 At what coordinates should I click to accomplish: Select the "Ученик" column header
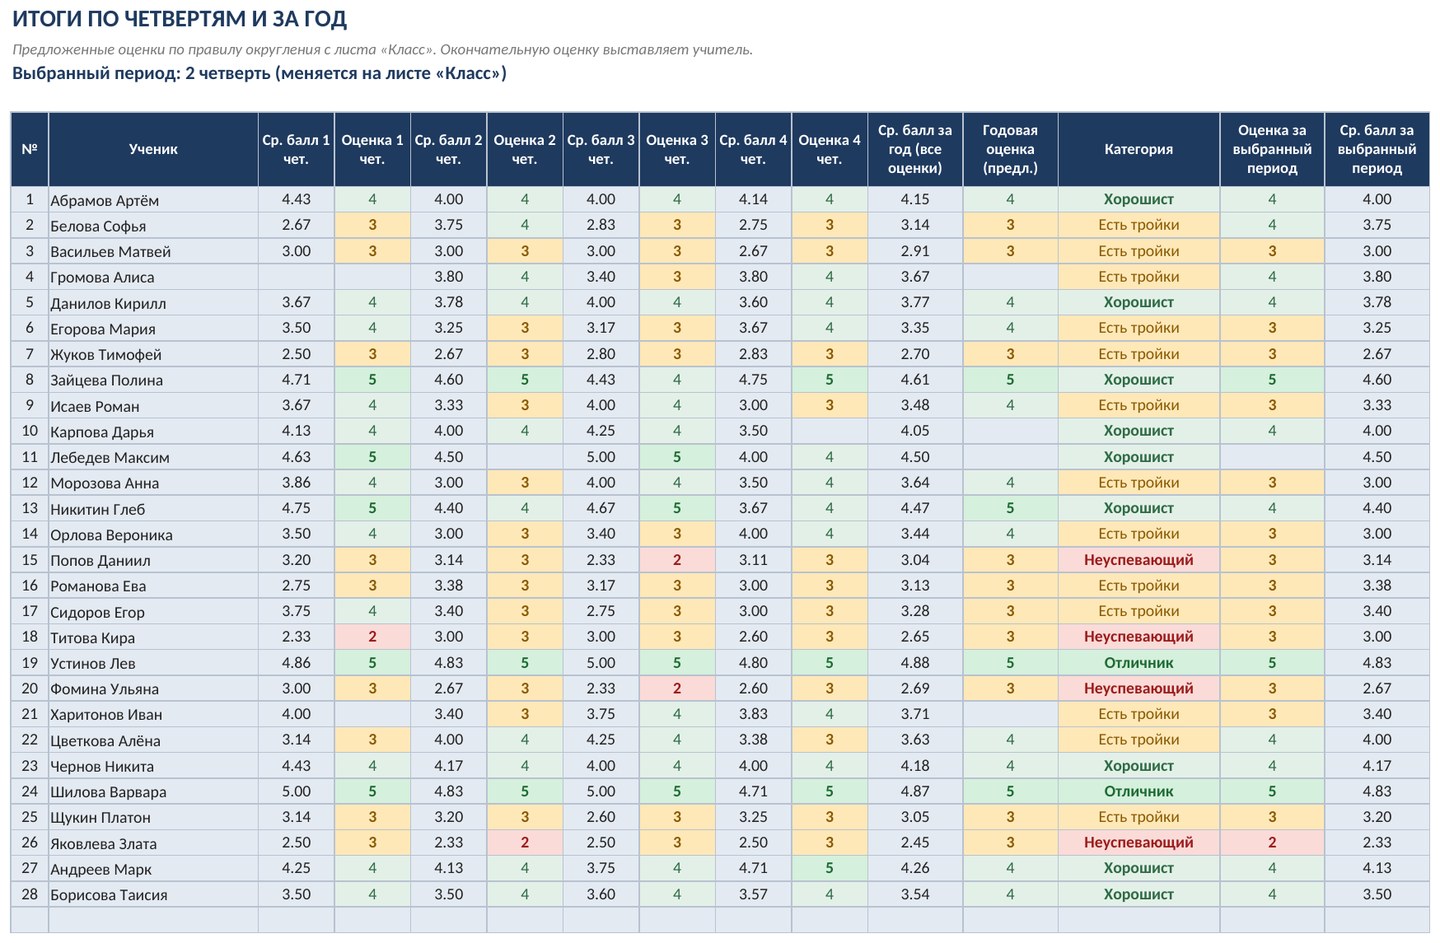tap(153, 149)
